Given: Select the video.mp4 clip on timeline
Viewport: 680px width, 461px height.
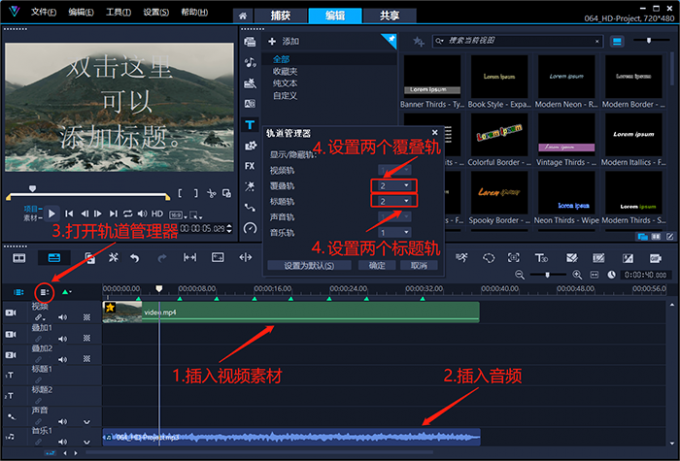Looking at the screenshot, I should pos(291,312).
